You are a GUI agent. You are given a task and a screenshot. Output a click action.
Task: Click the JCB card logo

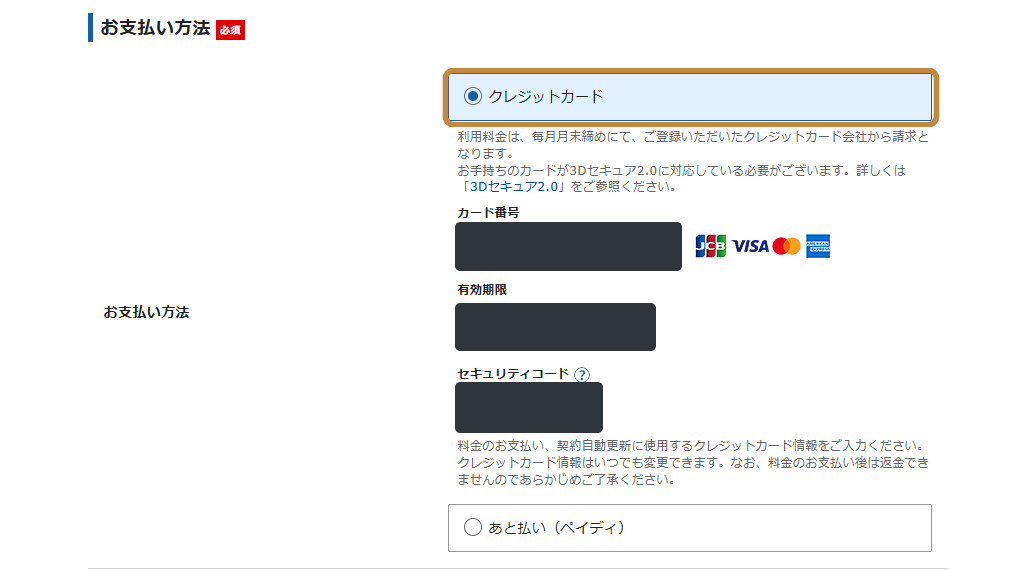711,246
